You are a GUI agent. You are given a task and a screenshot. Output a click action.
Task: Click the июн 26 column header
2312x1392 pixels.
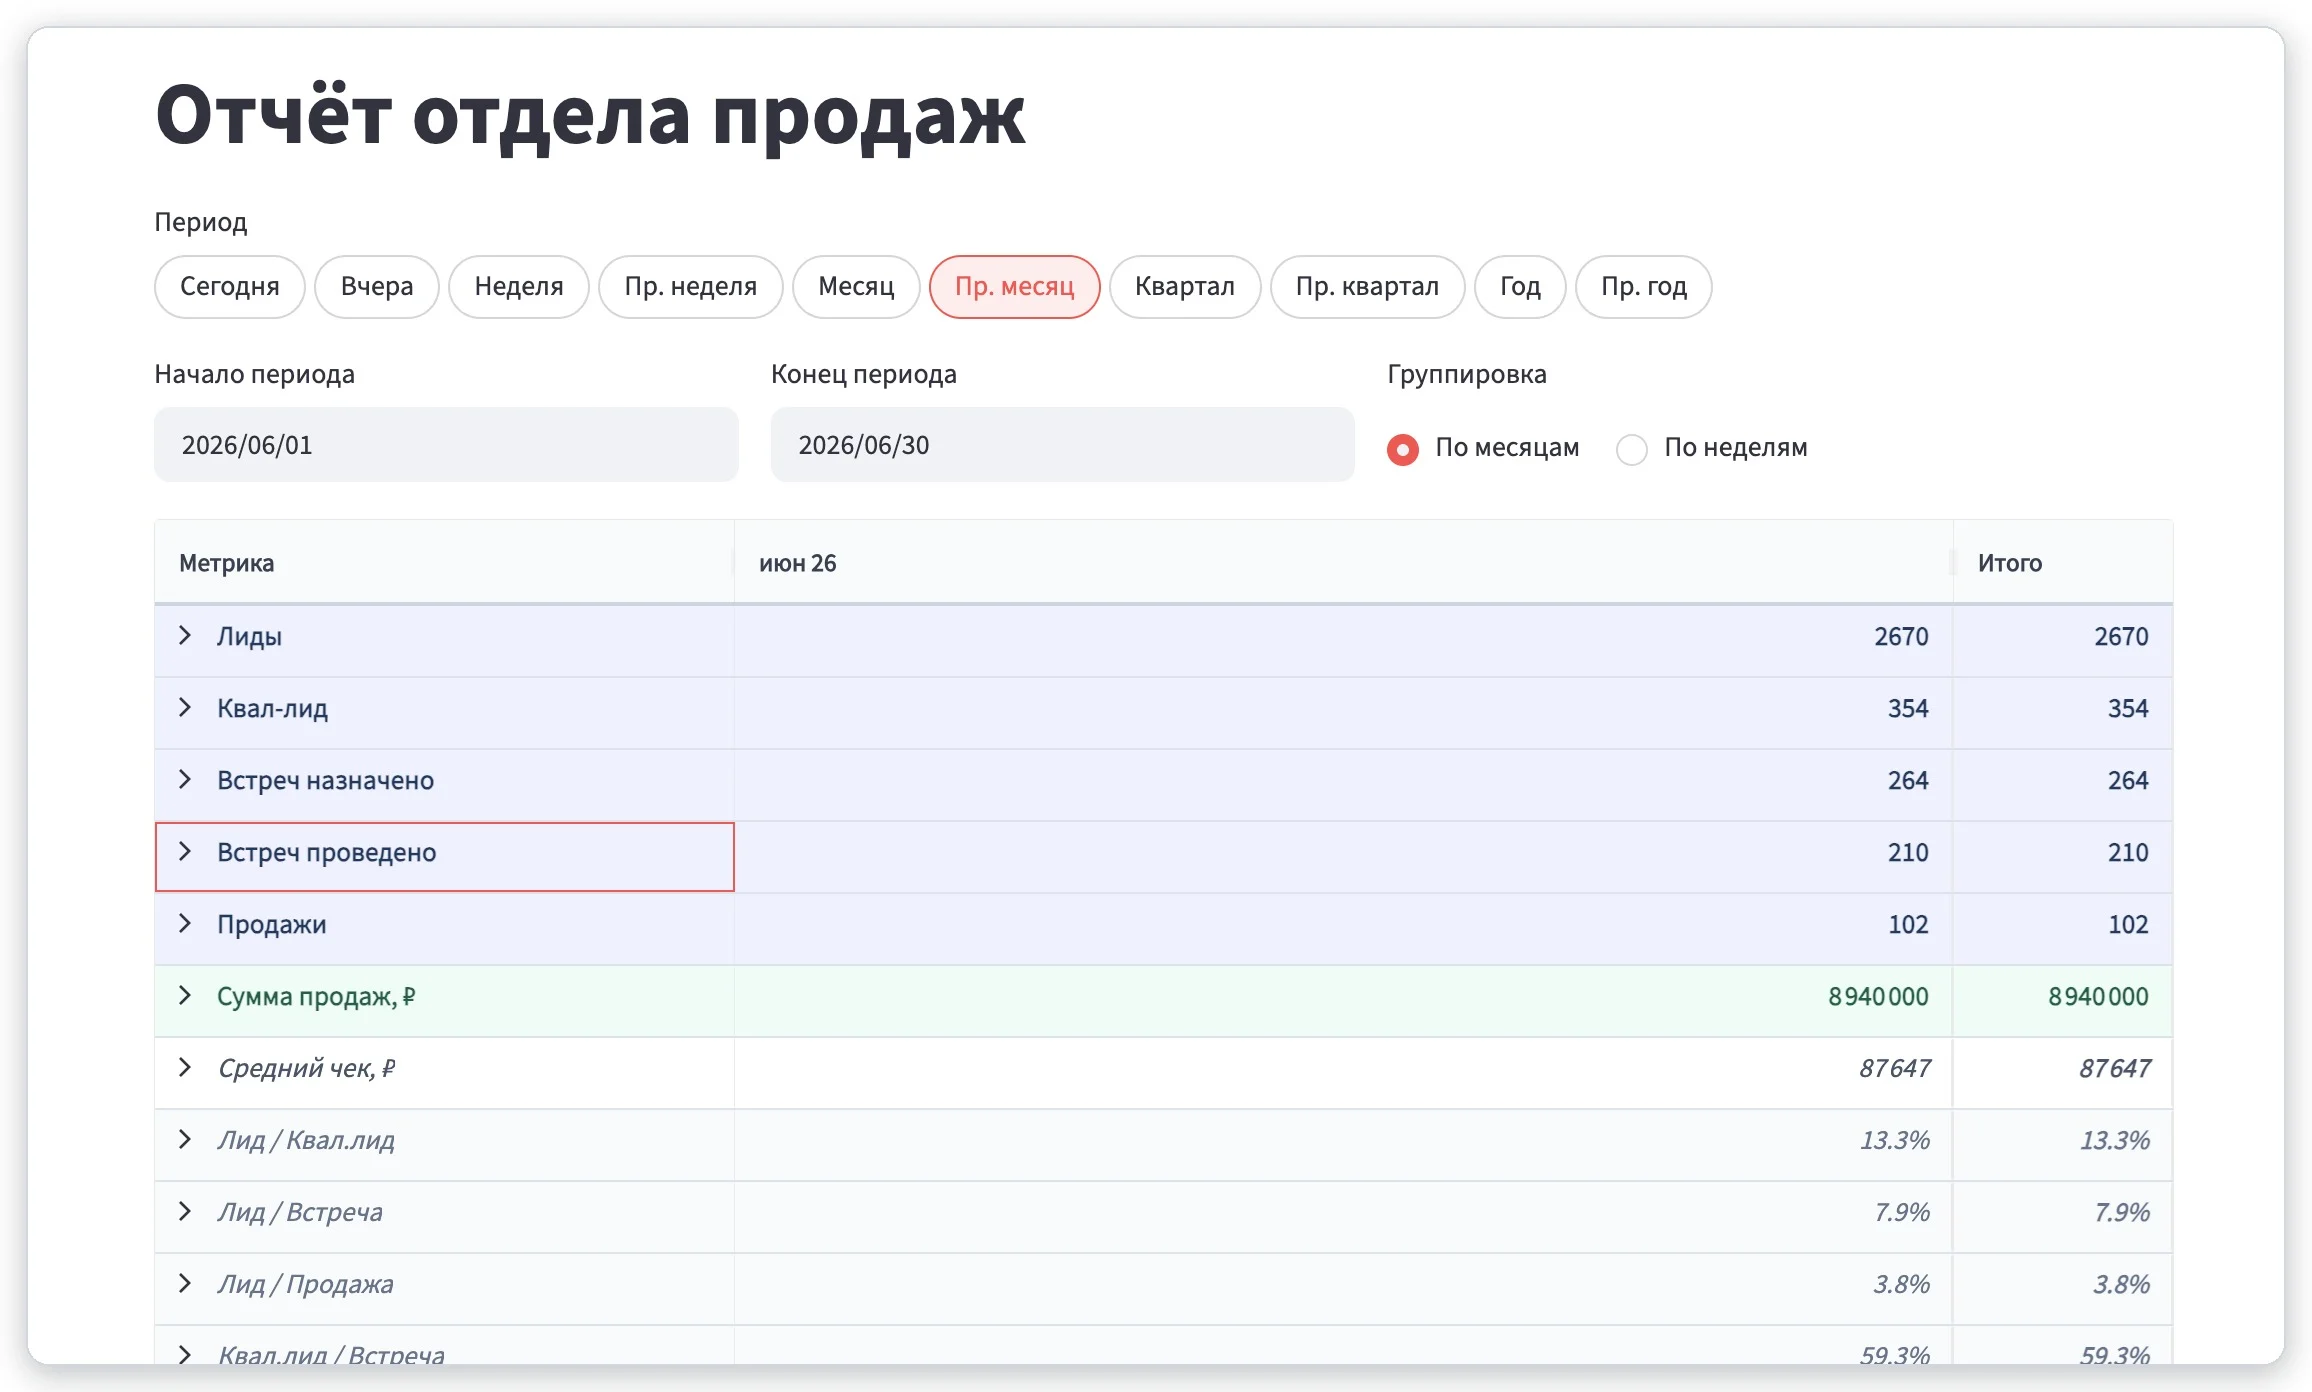1343,563
